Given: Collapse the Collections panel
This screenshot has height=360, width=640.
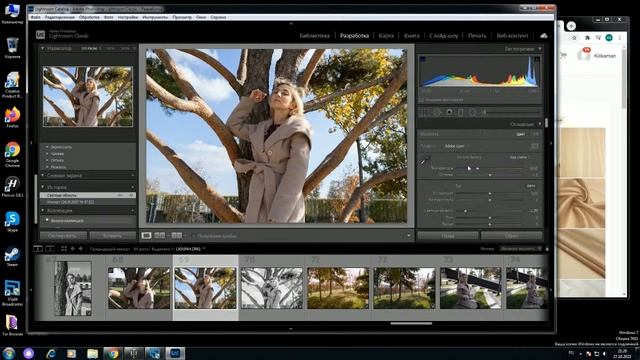Looking at the screenshot, I should [42, 211].
